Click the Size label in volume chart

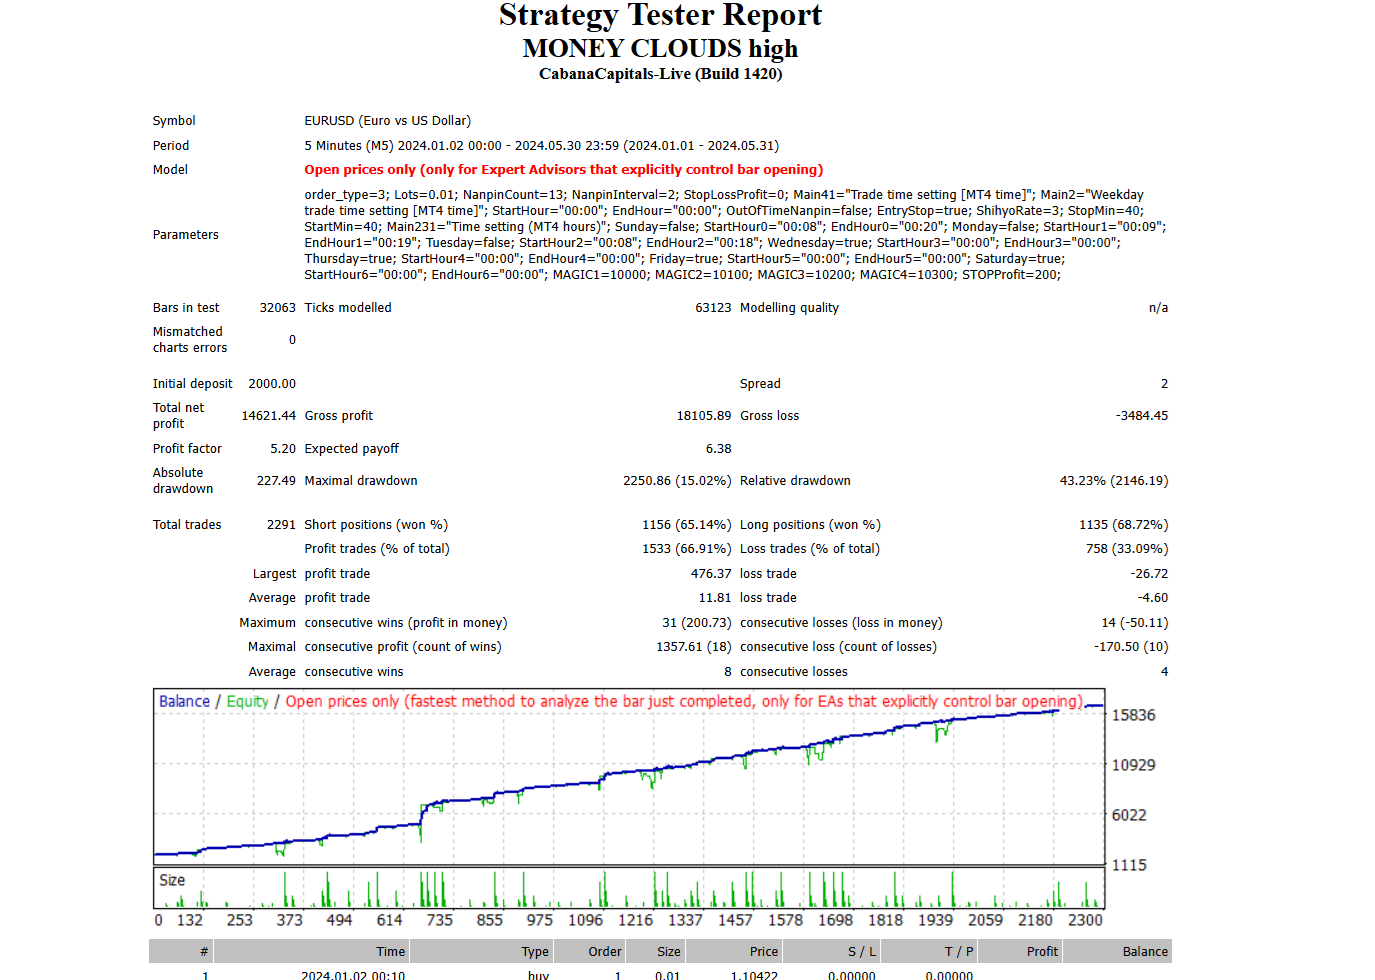tap(172, 880)
